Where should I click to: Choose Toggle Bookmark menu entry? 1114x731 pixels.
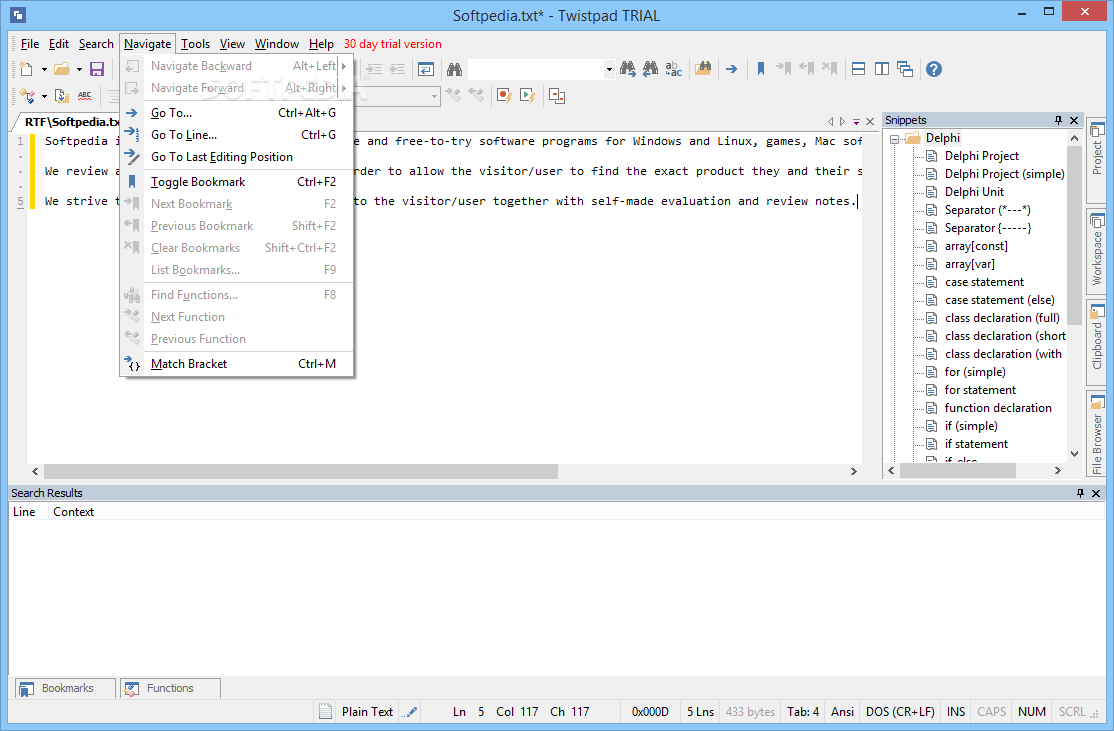(x=237, y=182)
